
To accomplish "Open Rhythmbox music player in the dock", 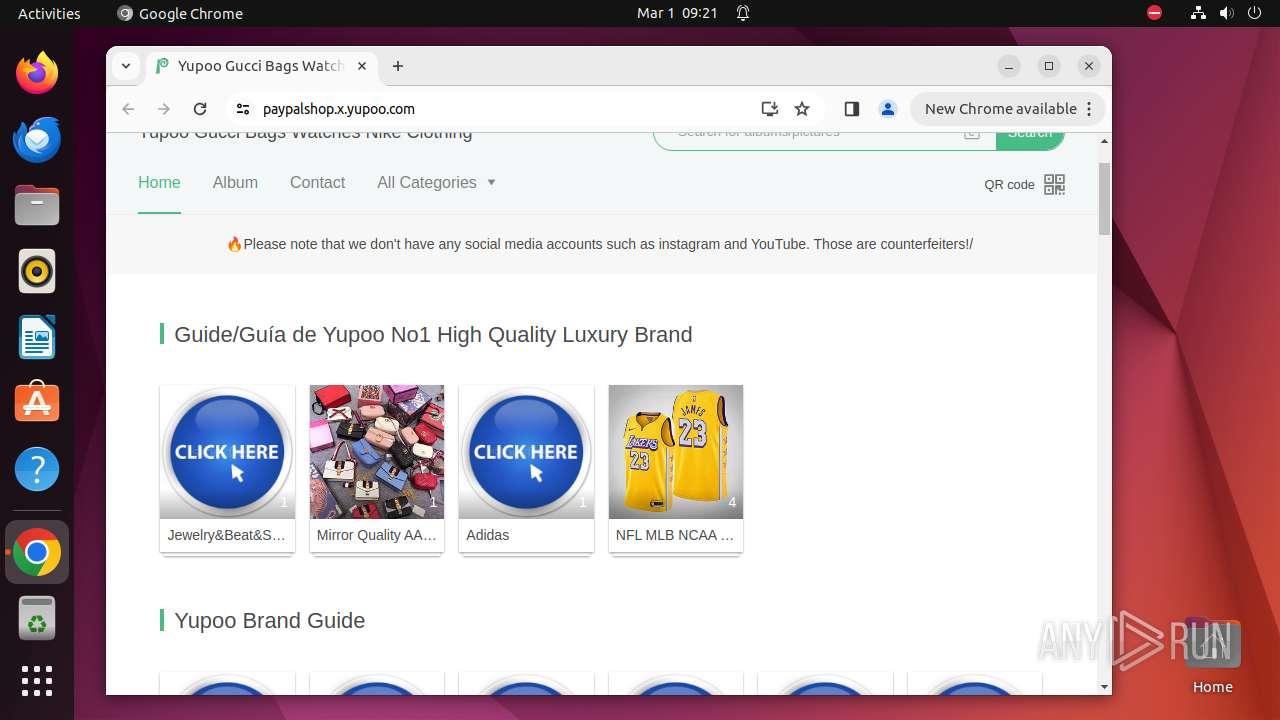I will click(37, 271).
